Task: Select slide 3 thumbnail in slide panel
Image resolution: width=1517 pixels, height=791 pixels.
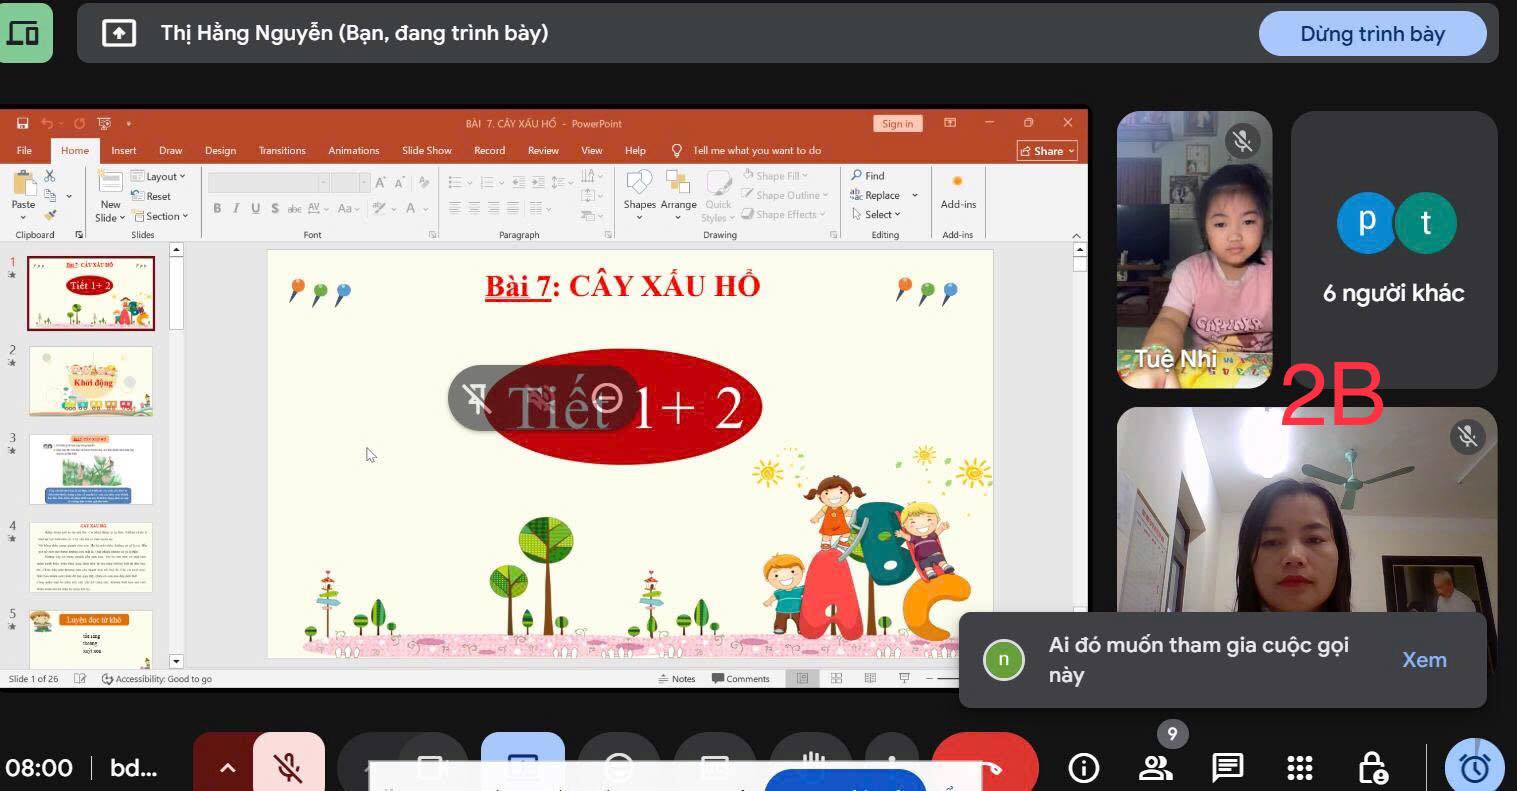Action: tap(91, 469)
